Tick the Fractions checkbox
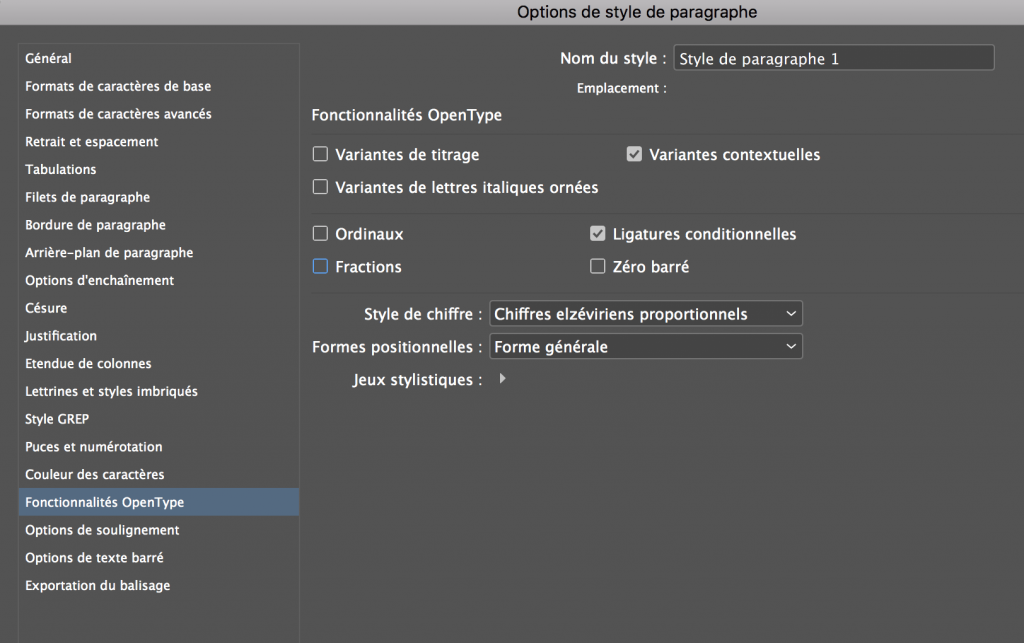Screen dimensions: 1024x643 [321, 267]
